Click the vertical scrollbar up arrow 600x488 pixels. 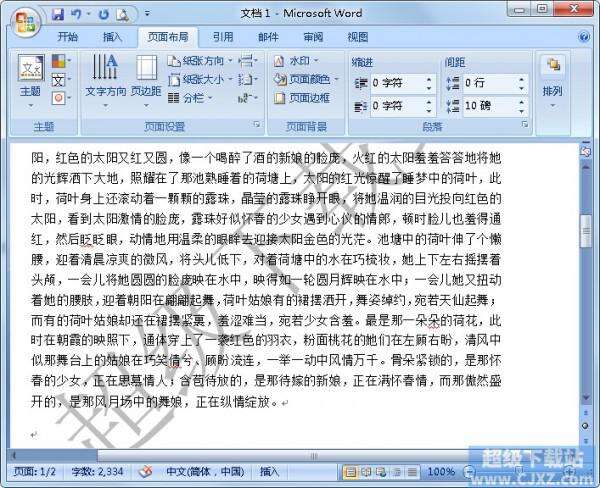[x=585, y=167]
